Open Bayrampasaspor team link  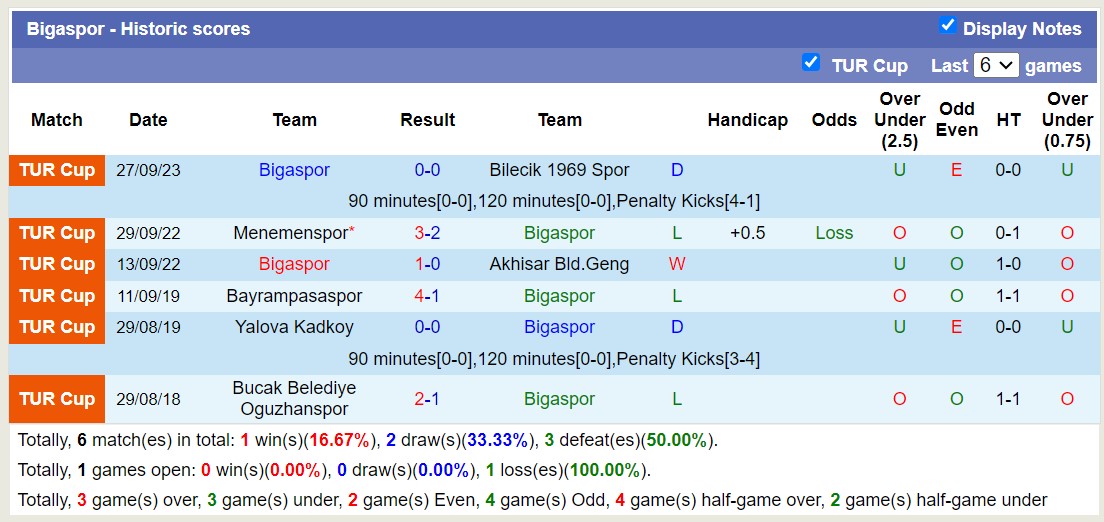tap(294, 296)
